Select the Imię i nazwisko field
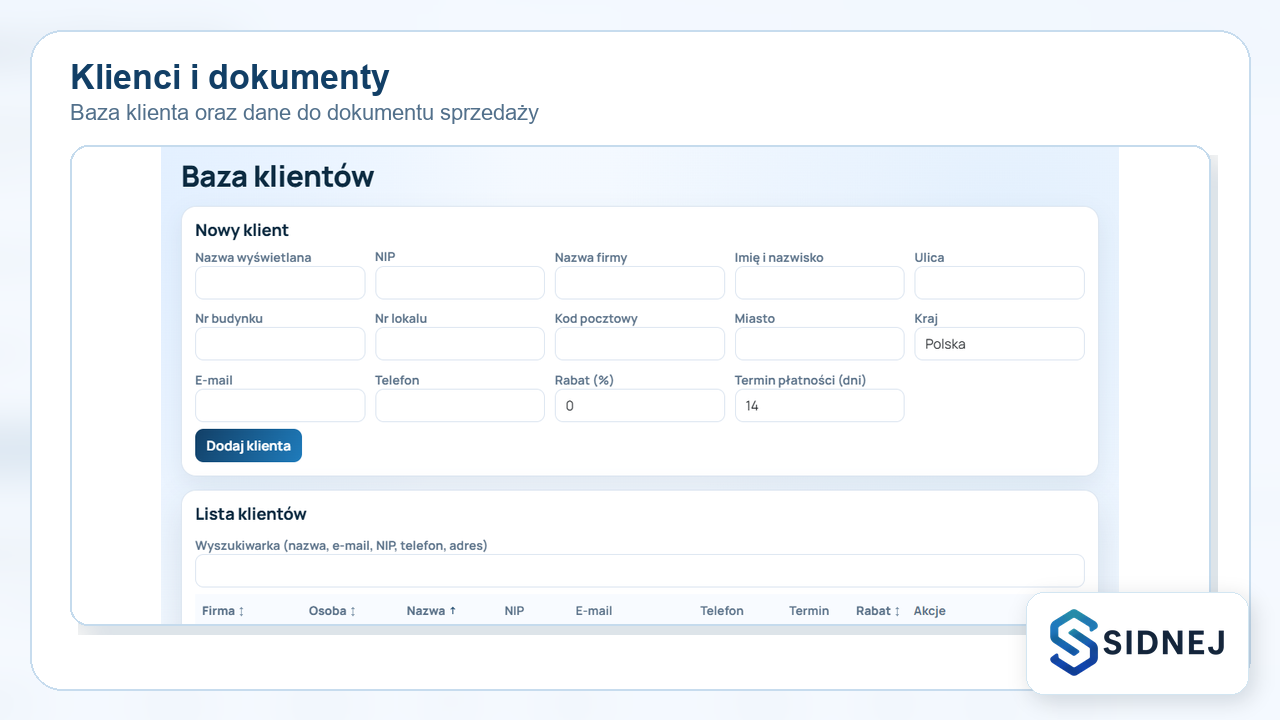1280x720 pixels. [820, 283]
